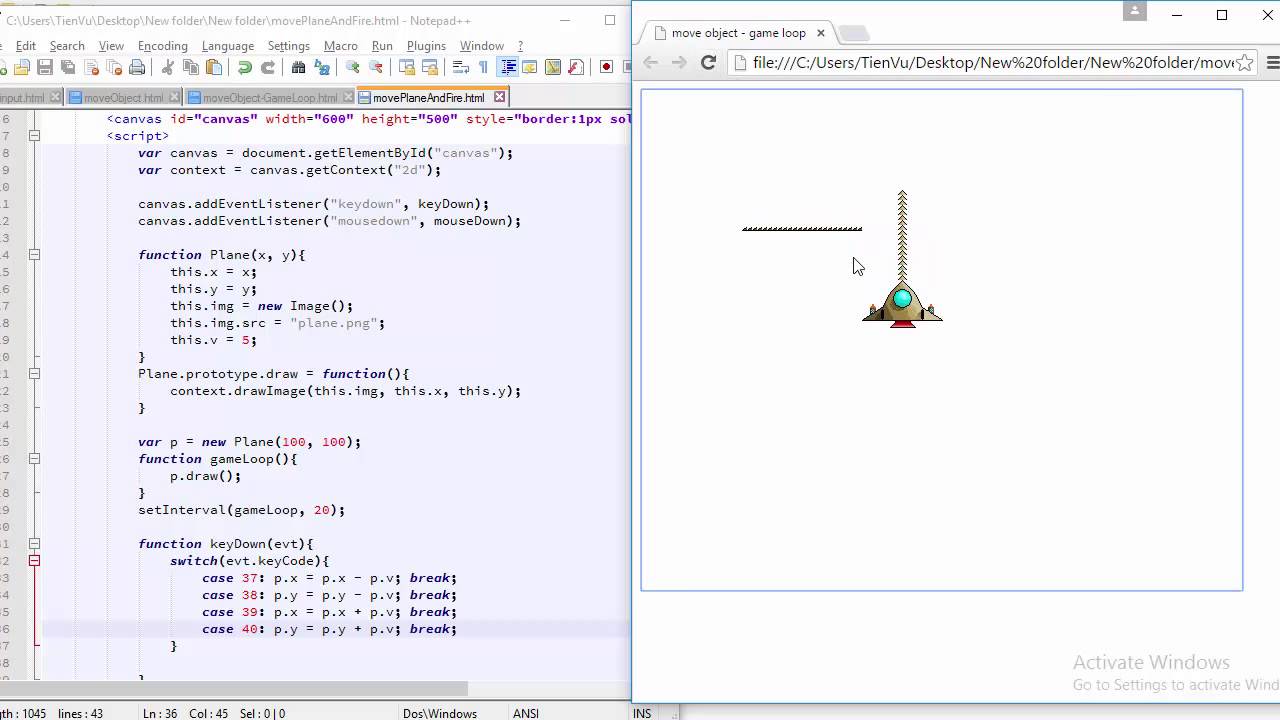The height and width of the screenshot is (720, 1280).
Task: Close the moveObject.html editor tab
Action: [x=173, y=98]
